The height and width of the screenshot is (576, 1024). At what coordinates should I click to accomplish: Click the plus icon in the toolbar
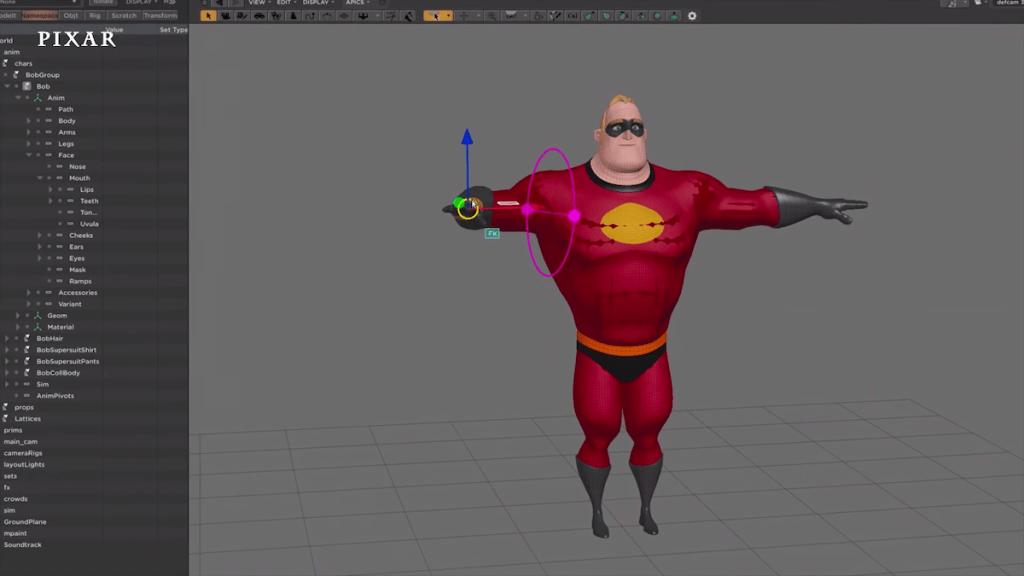tap(464, 16)
